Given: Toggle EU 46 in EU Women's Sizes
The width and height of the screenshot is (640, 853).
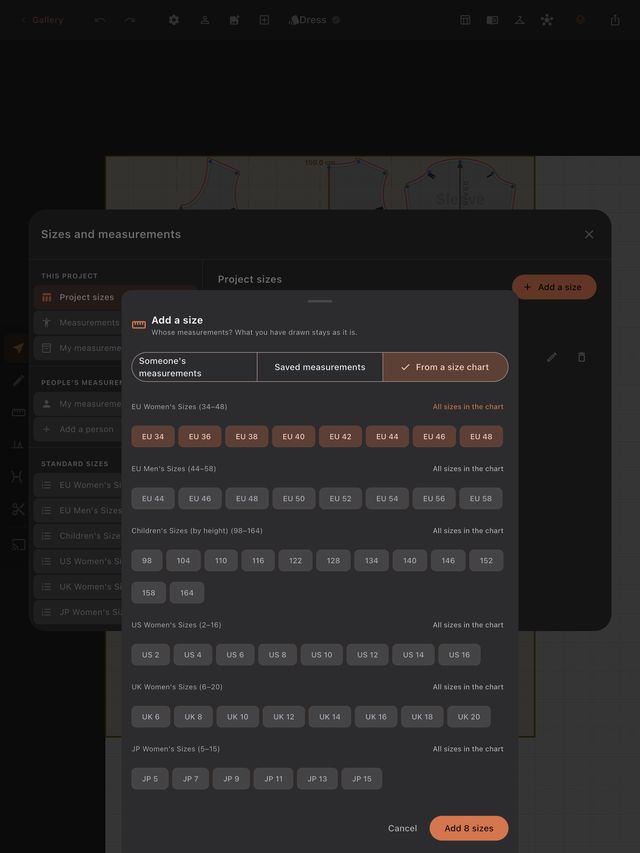Looking at the screenshot, I should coord(434,436).
